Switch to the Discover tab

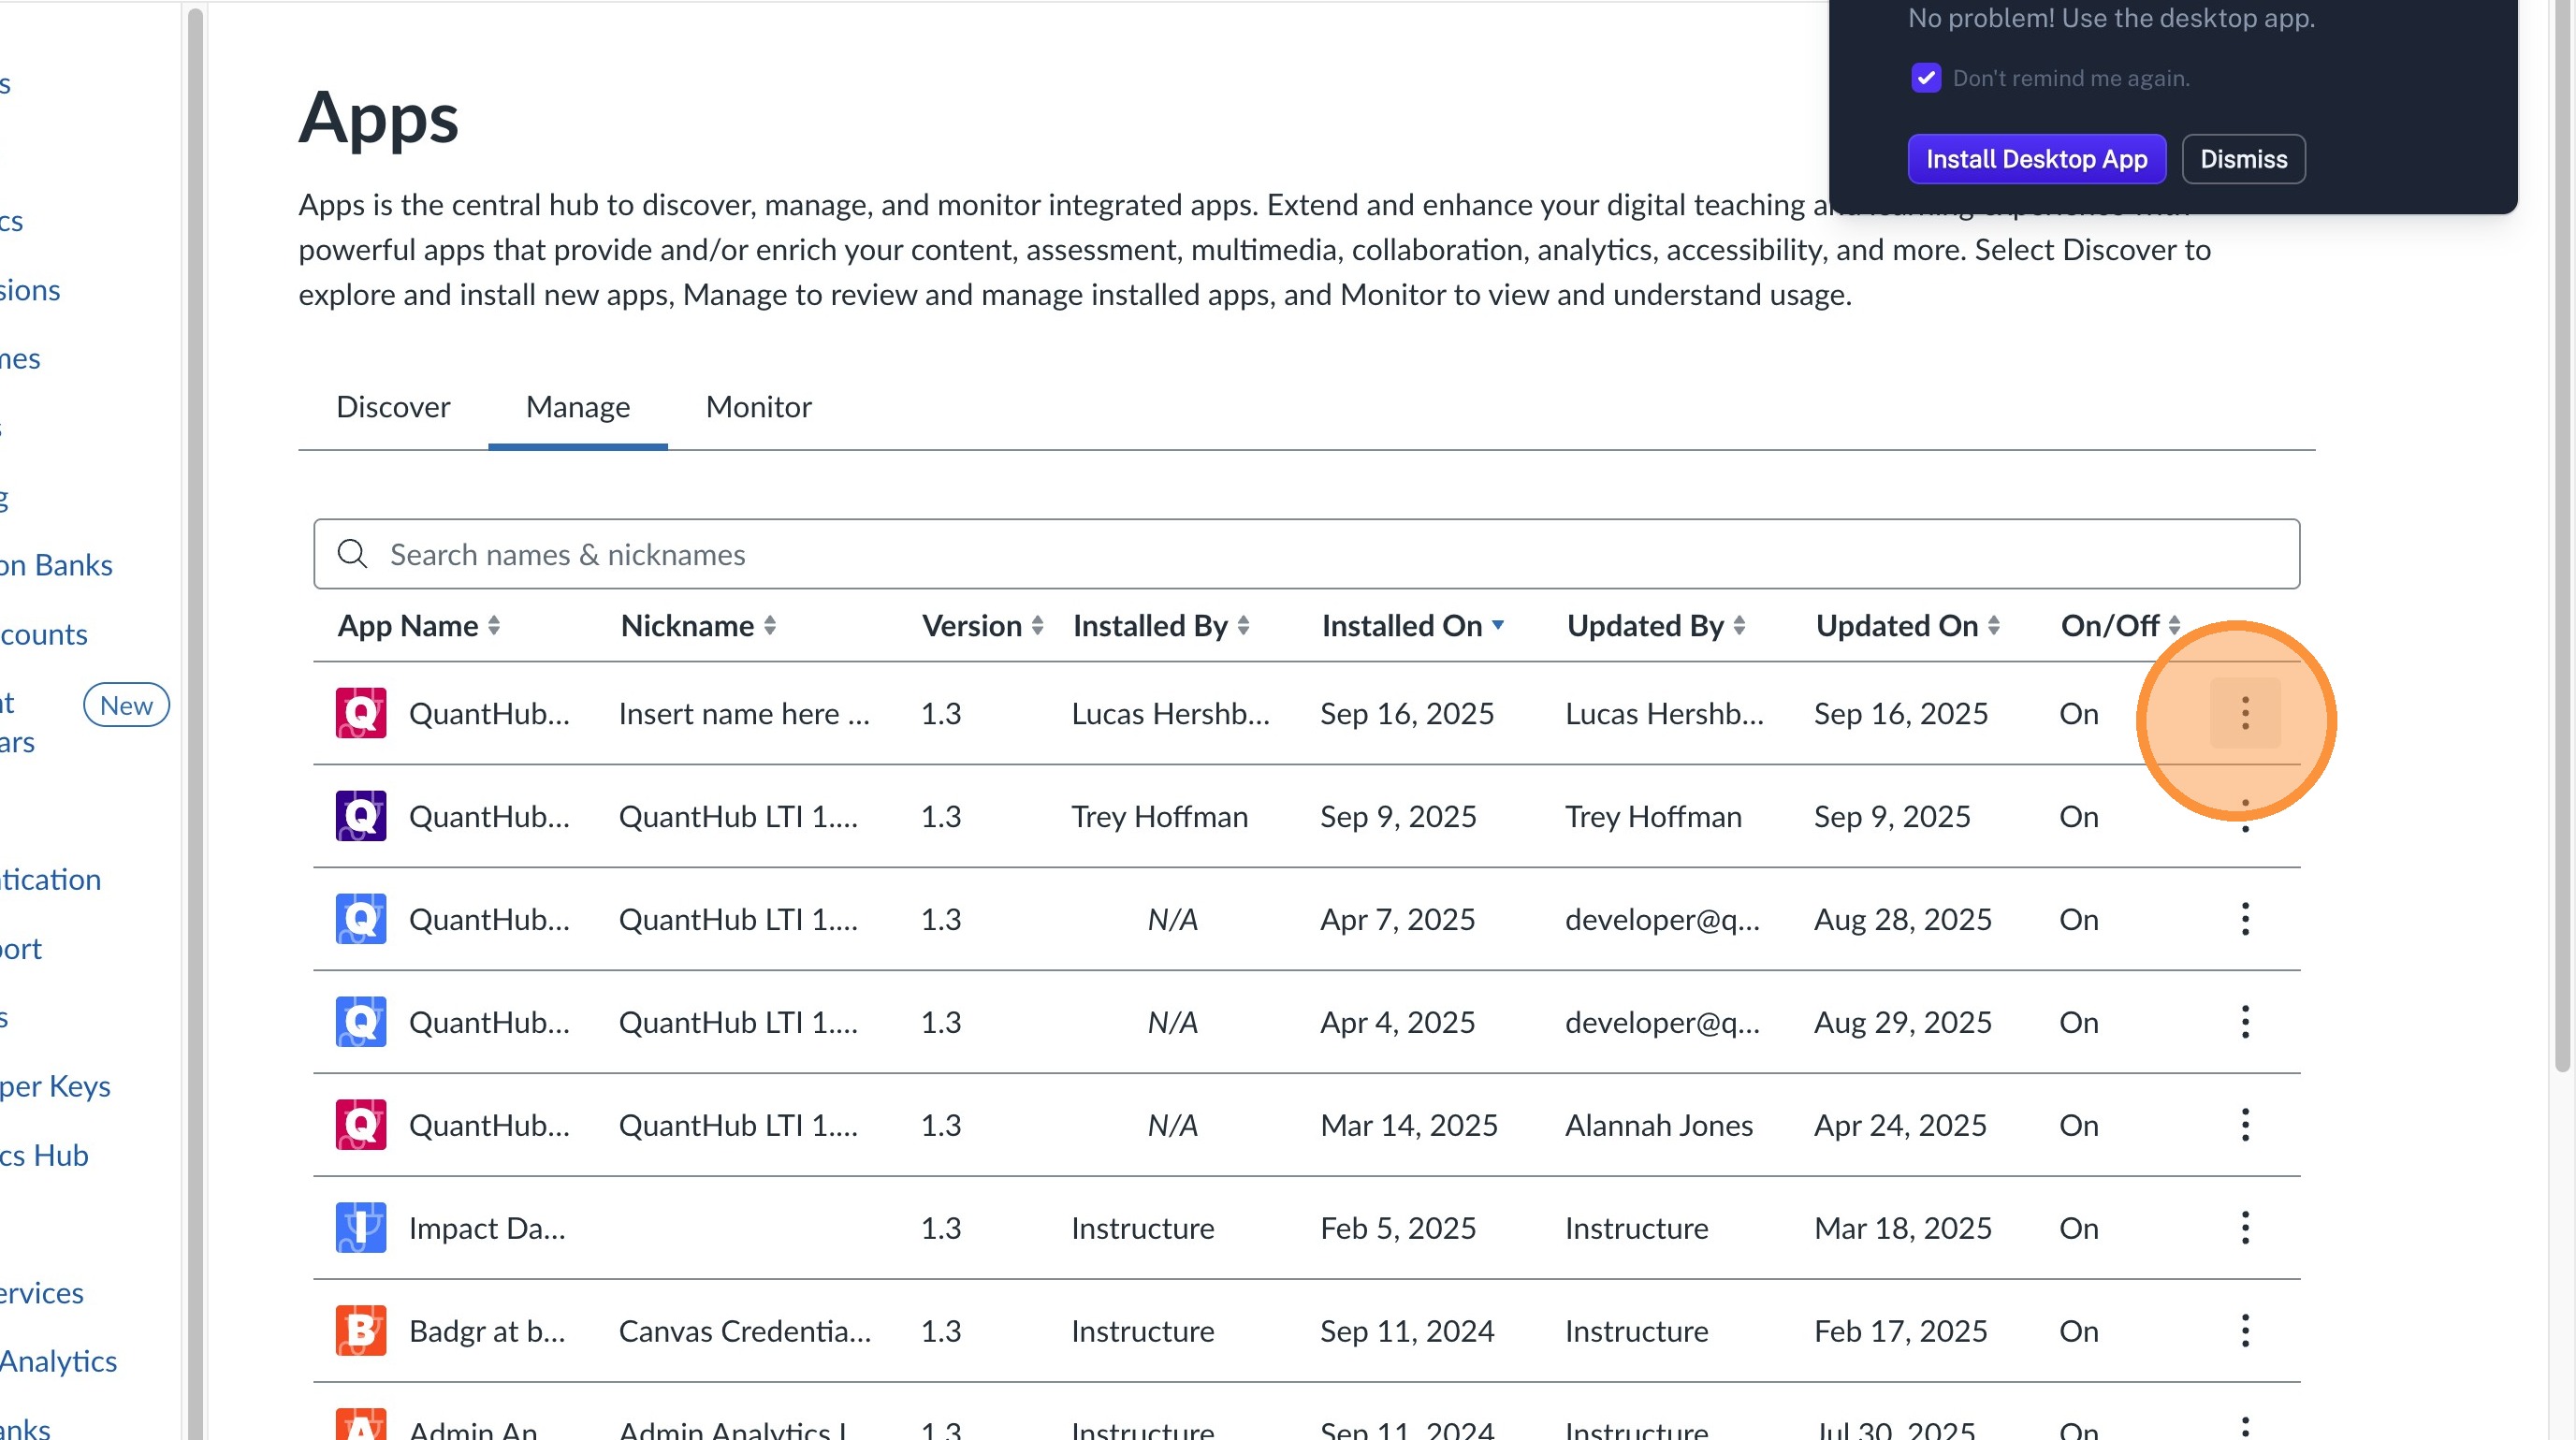(393, 407)
